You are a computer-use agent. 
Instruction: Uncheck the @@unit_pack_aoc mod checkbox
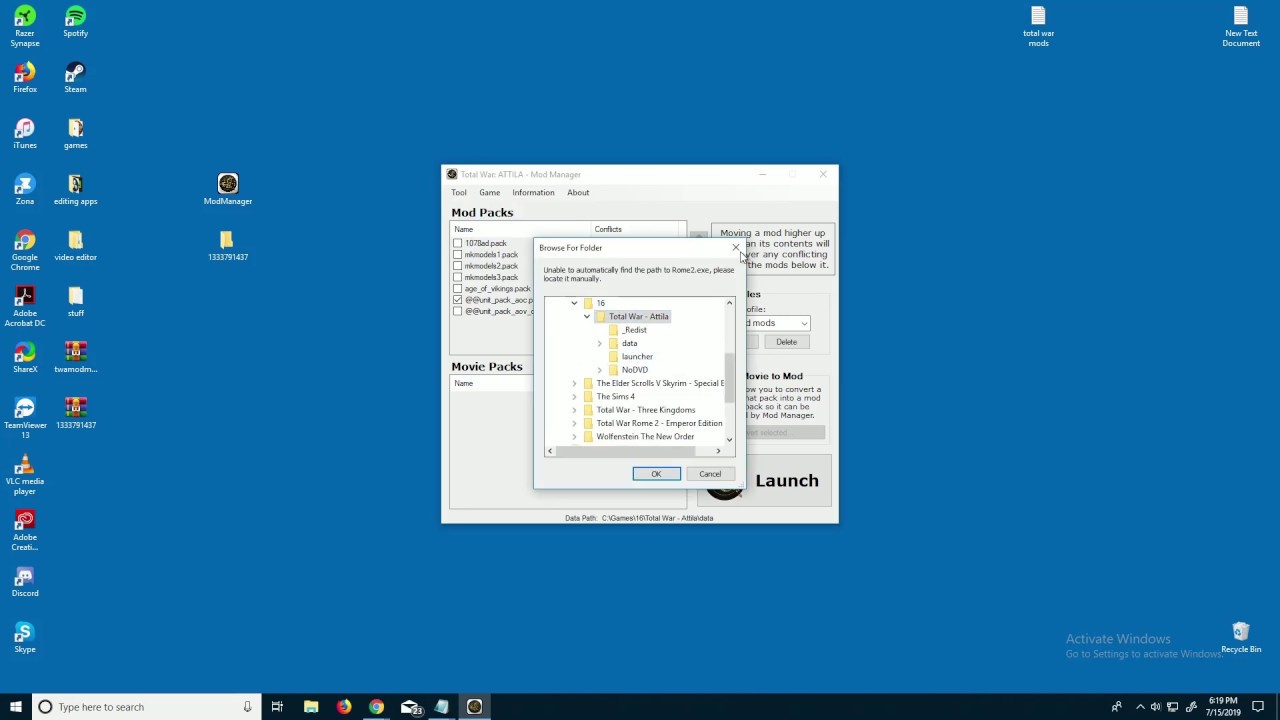pos(458,300)
